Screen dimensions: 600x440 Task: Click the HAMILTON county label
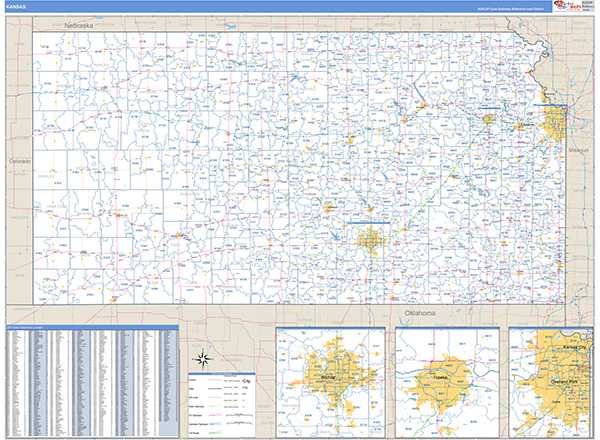tap(56, 206)
